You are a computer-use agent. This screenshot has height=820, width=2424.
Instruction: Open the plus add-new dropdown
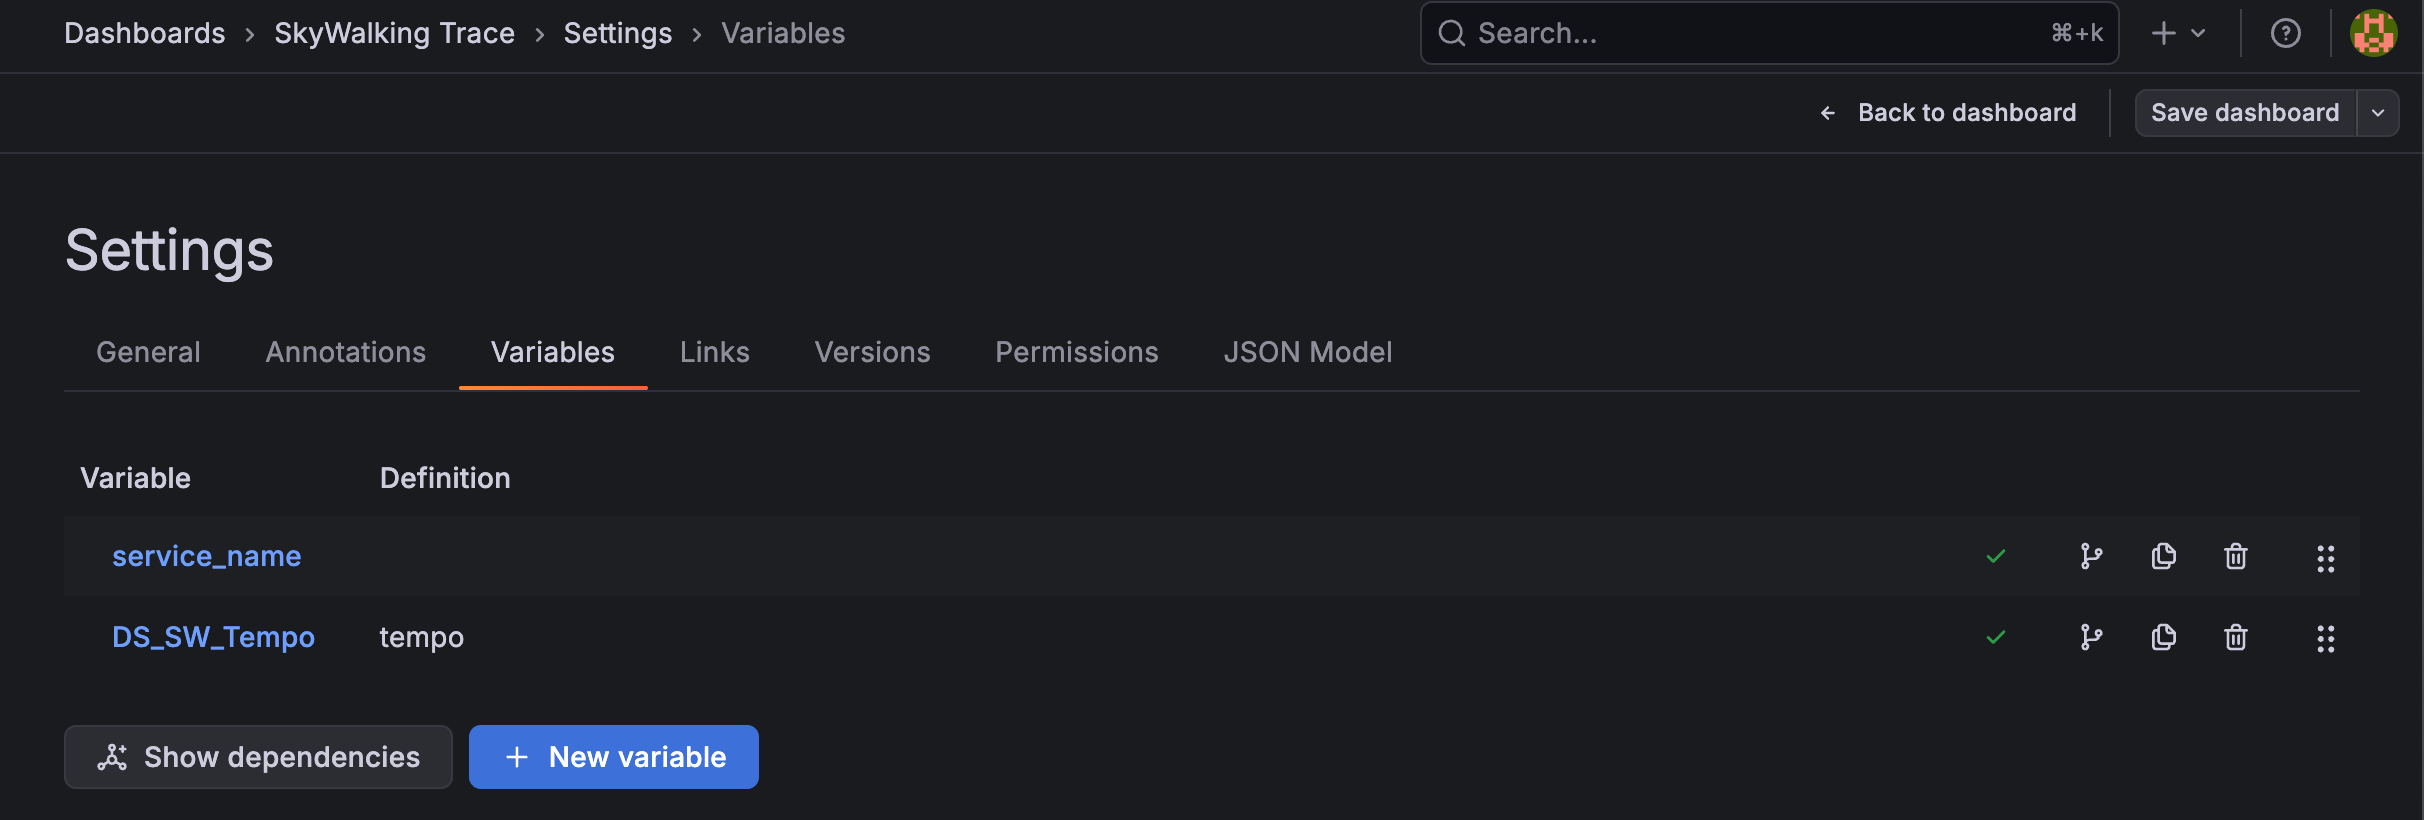(x=2178, y=34)
